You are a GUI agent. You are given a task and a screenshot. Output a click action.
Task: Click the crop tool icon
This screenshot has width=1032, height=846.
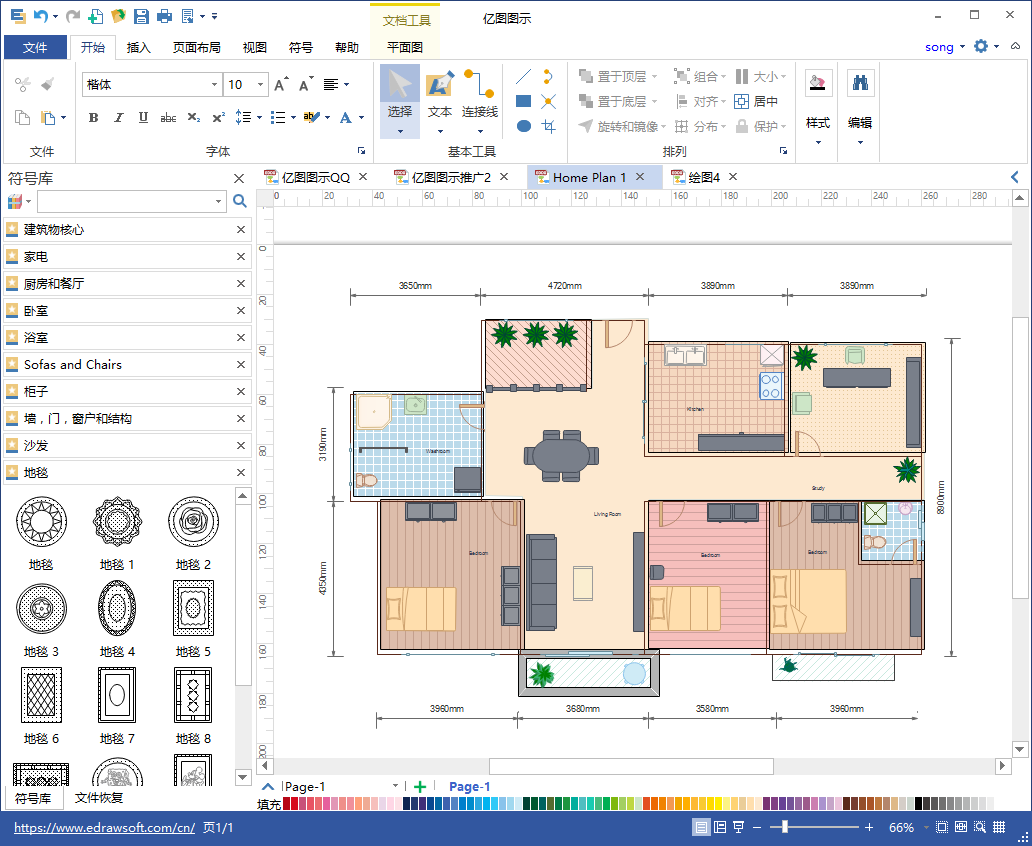click(x=548, y=126)
